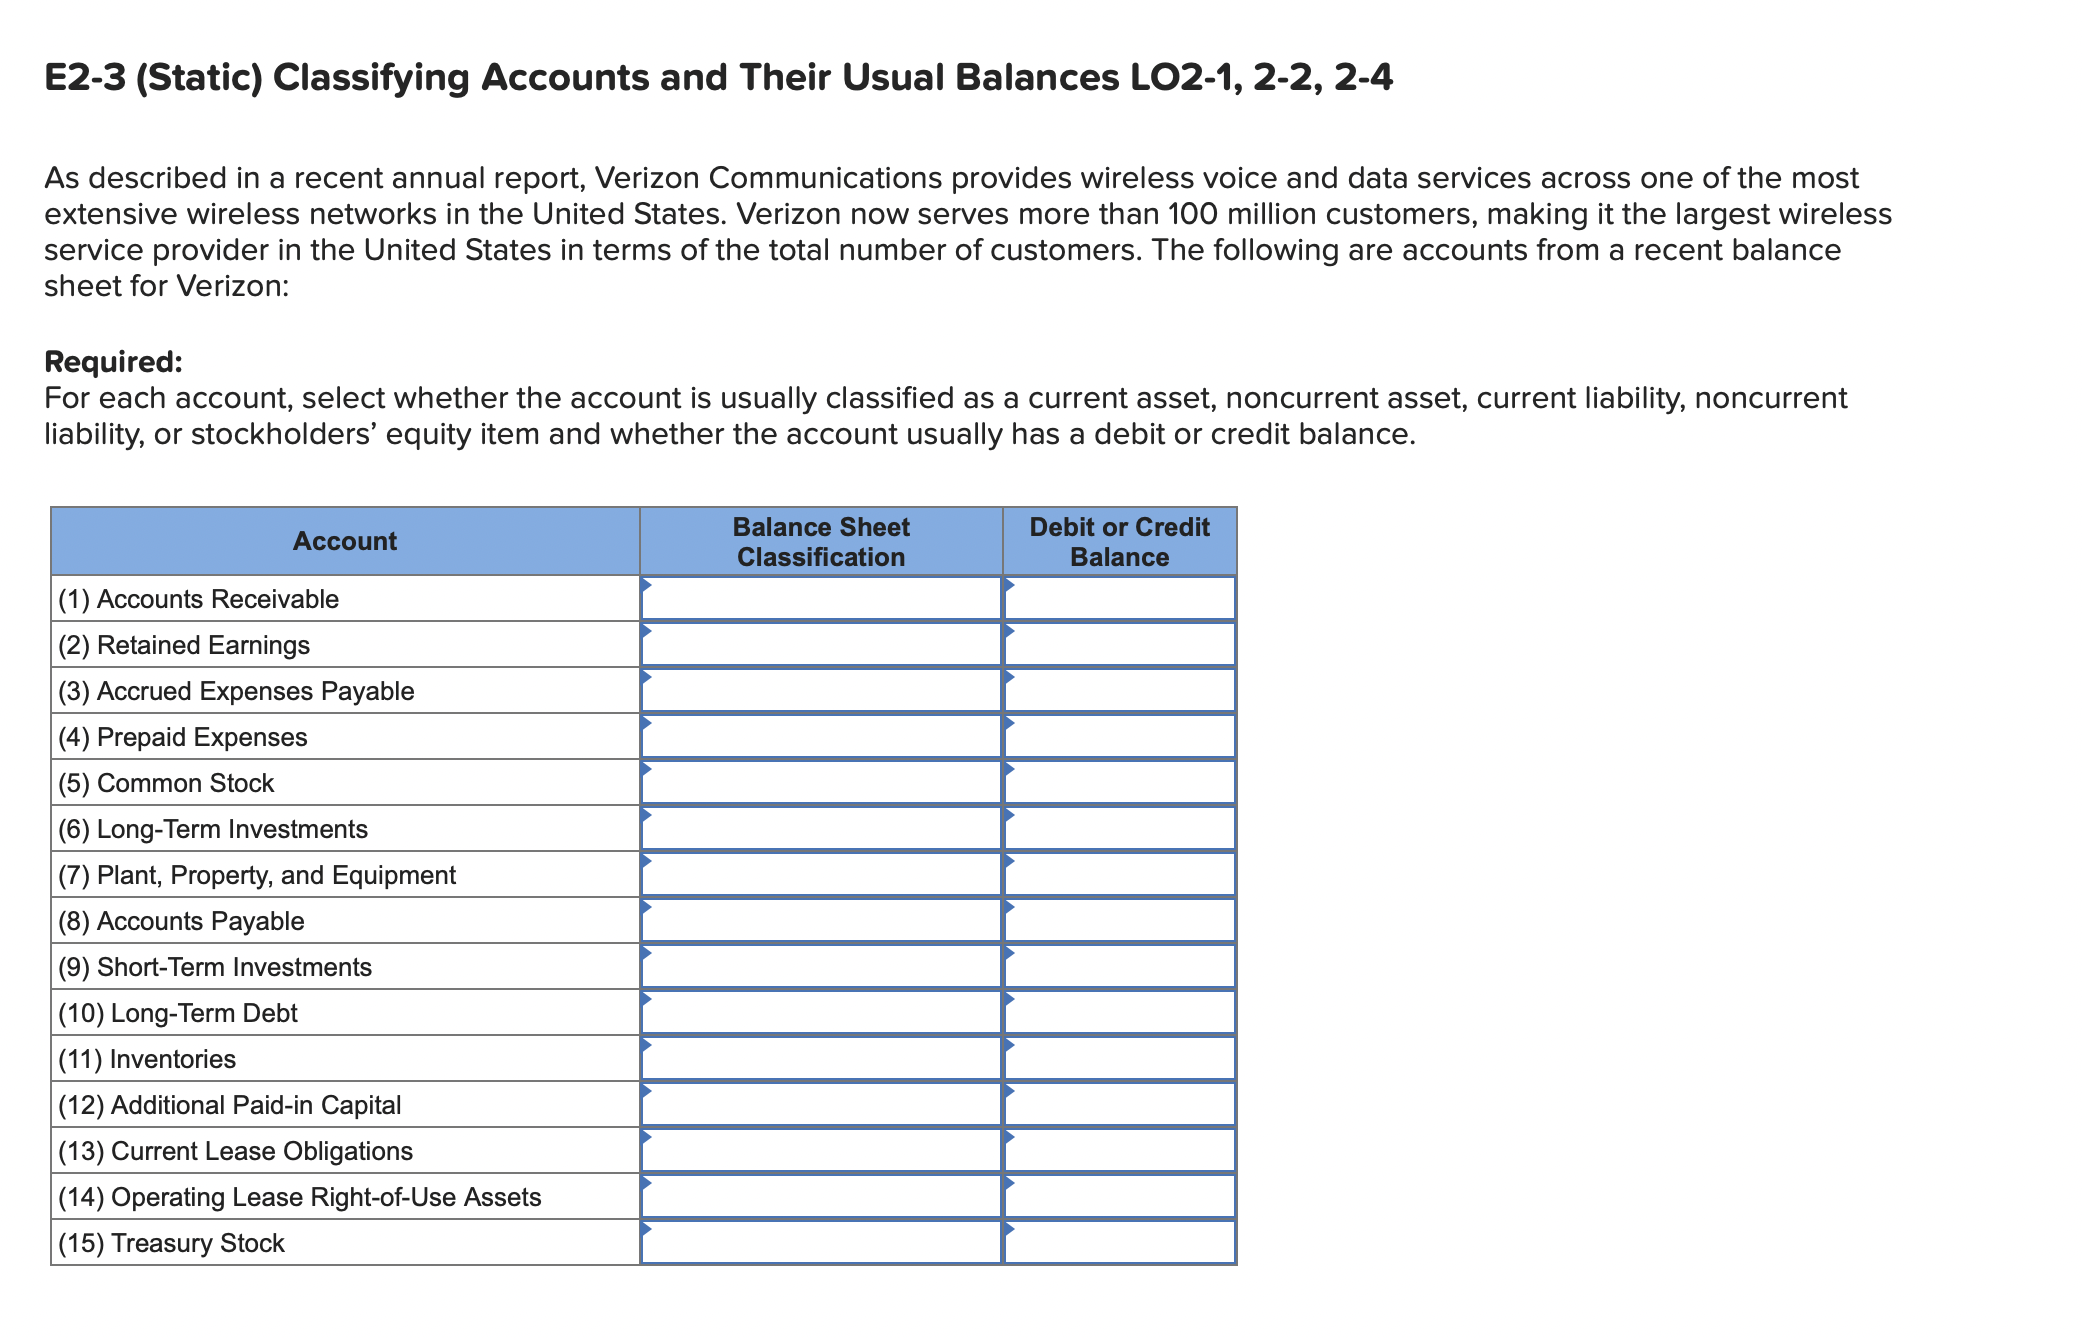Screen dimensions: 2082x1338
Task: Open the classification dropdown for Common Stock
Action: (820, 783)
